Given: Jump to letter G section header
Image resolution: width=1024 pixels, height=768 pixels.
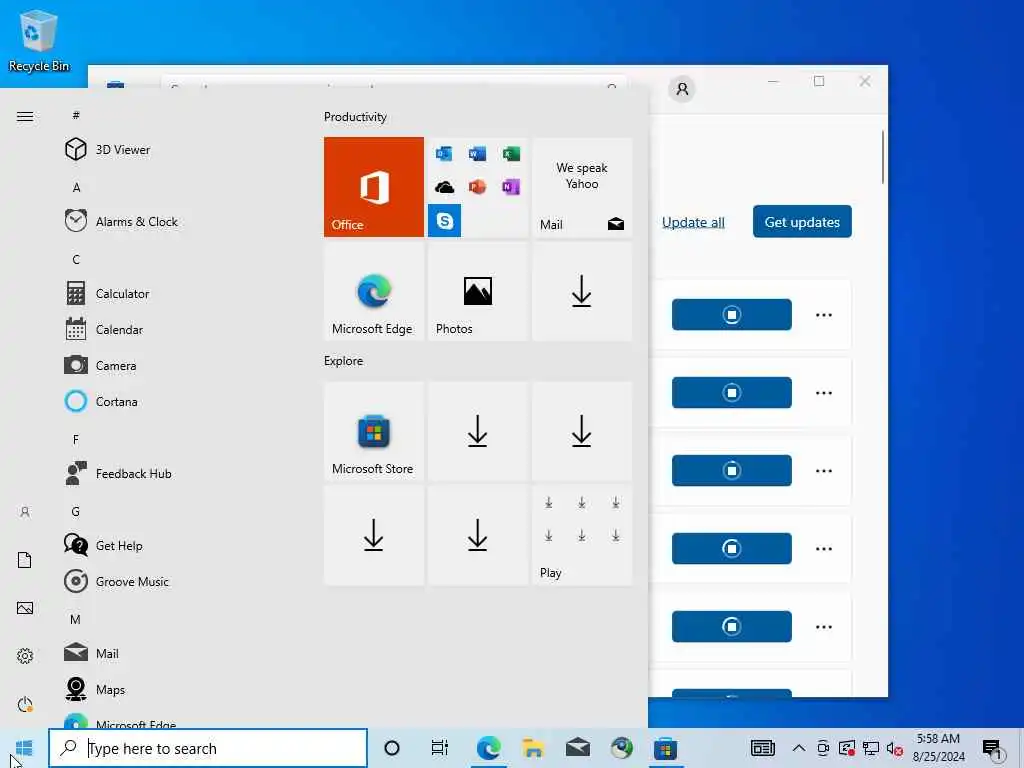Looking at the screenshot, I should (76, 511).
